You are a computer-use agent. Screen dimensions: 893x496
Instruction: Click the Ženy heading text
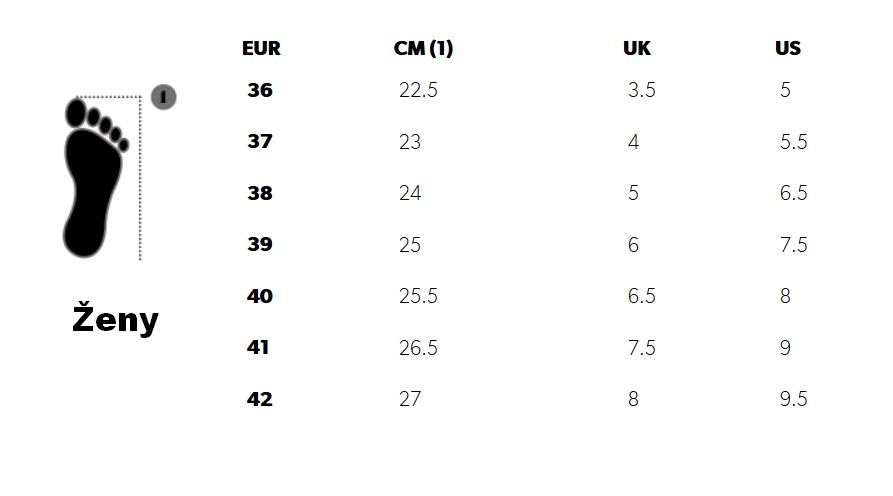115,320
